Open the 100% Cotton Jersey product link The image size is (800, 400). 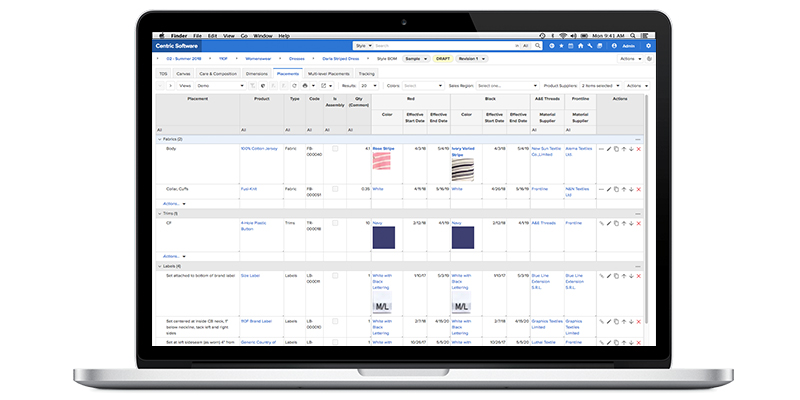[259, 148]
